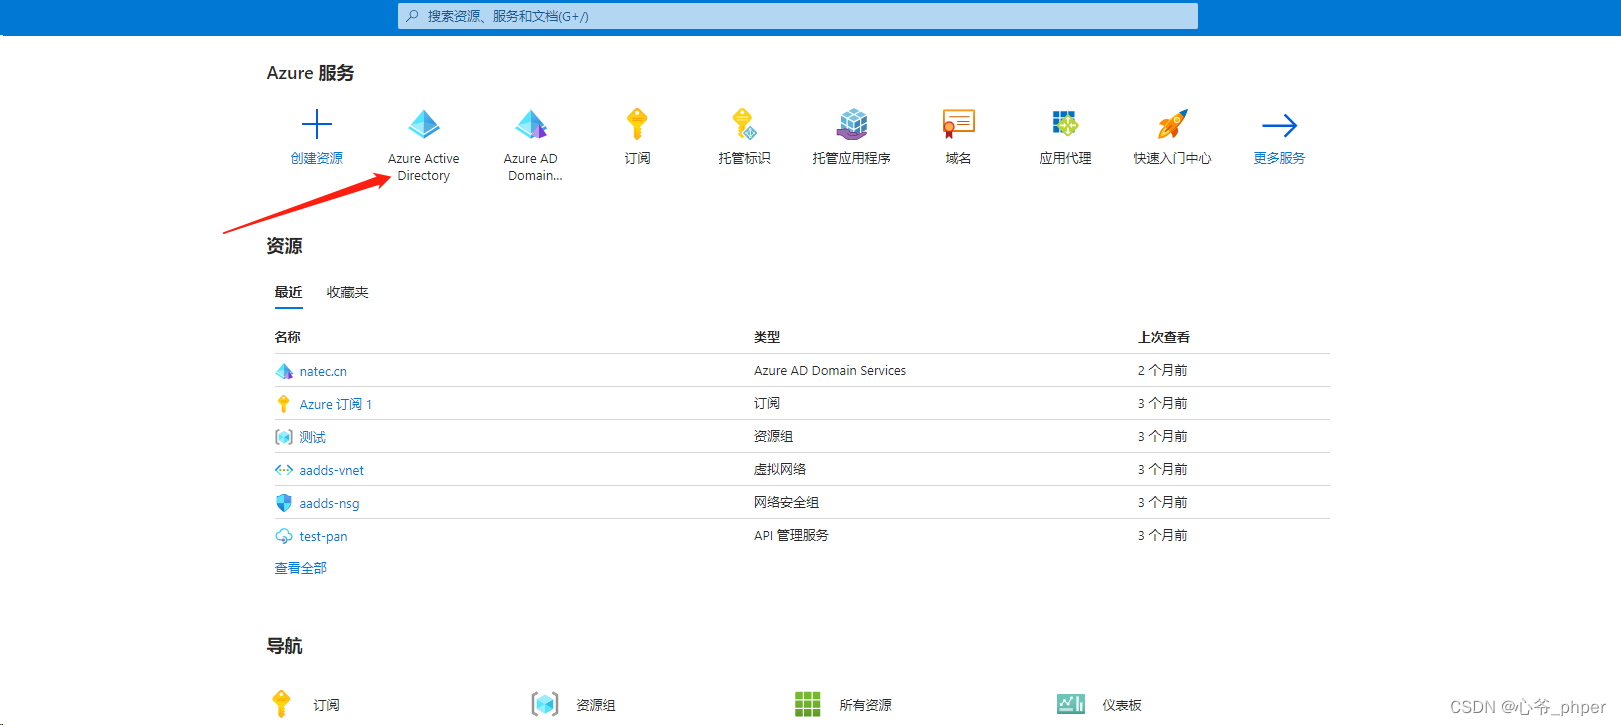Click the natec.cn row's domain services icon
Viewport: 1621px width, 725px height.
point(284,371)
